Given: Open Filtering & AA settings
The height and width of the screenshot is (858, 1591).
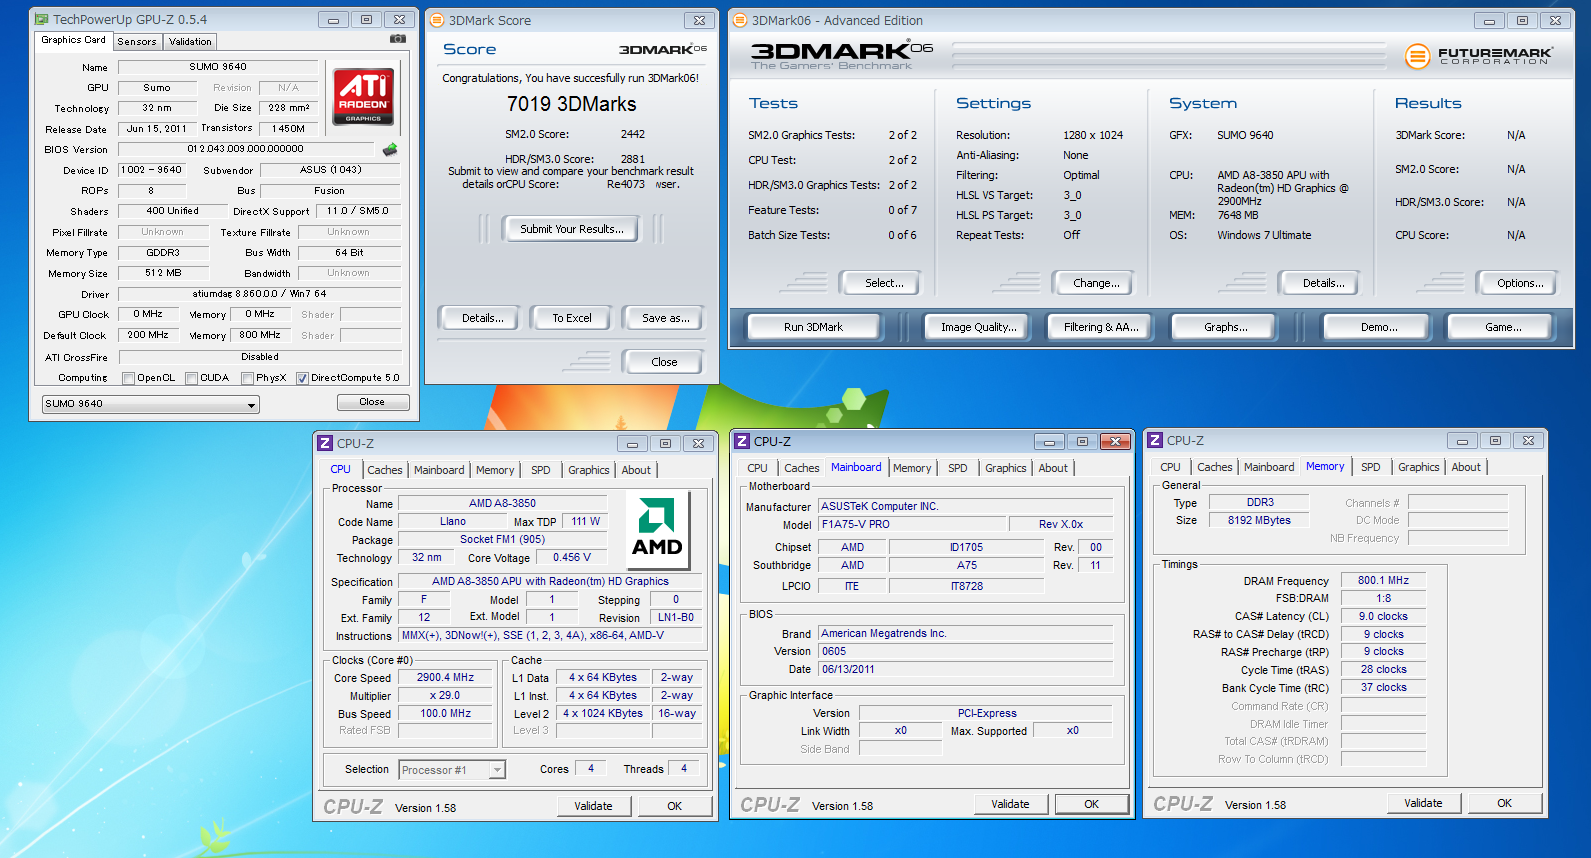Looking at the screenshot, I should (x=1101, y=327).
